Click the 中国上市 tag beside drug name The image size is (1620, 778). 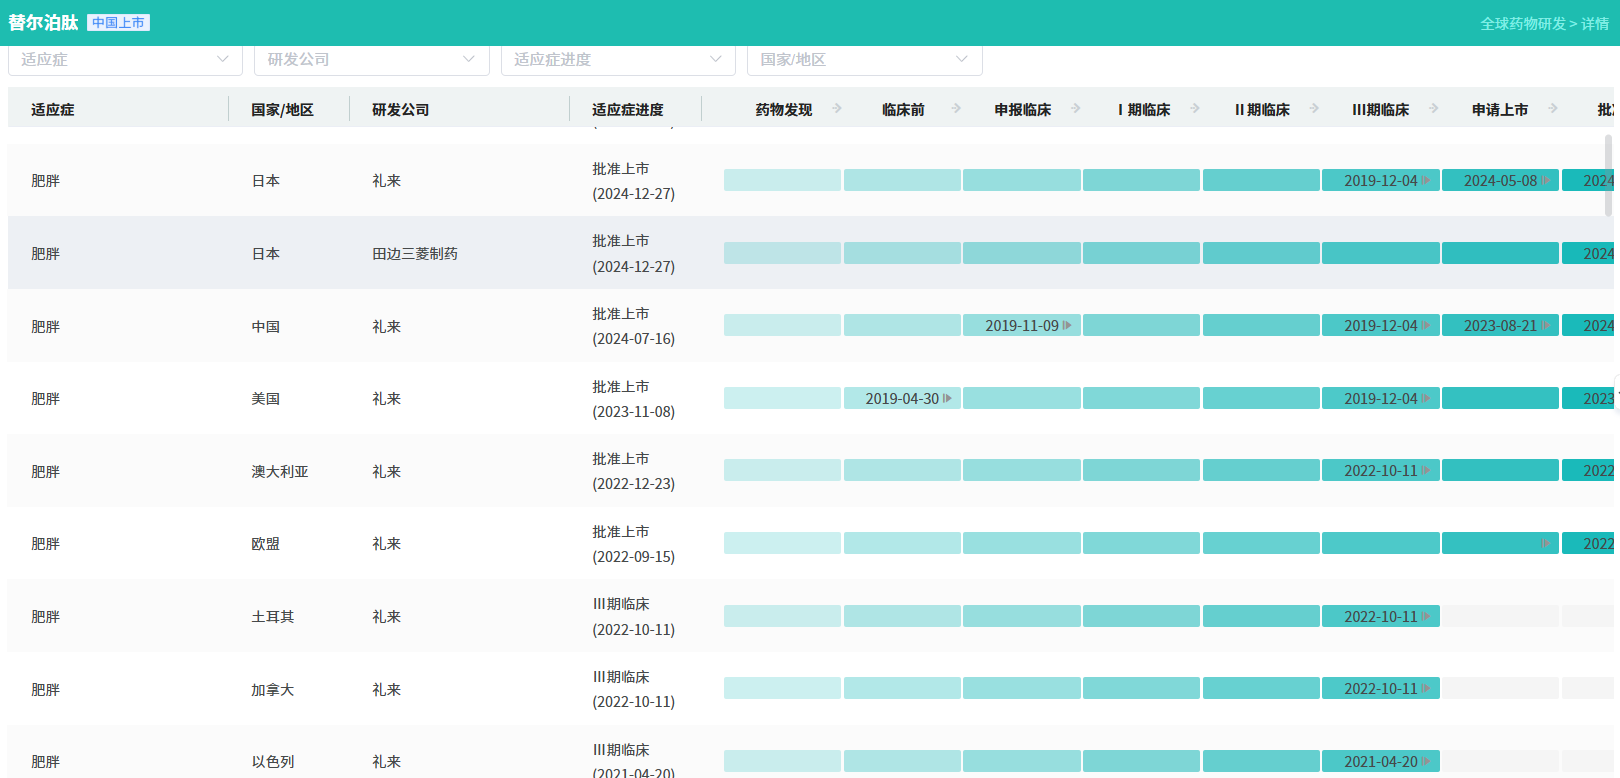[x=118, y=23]
